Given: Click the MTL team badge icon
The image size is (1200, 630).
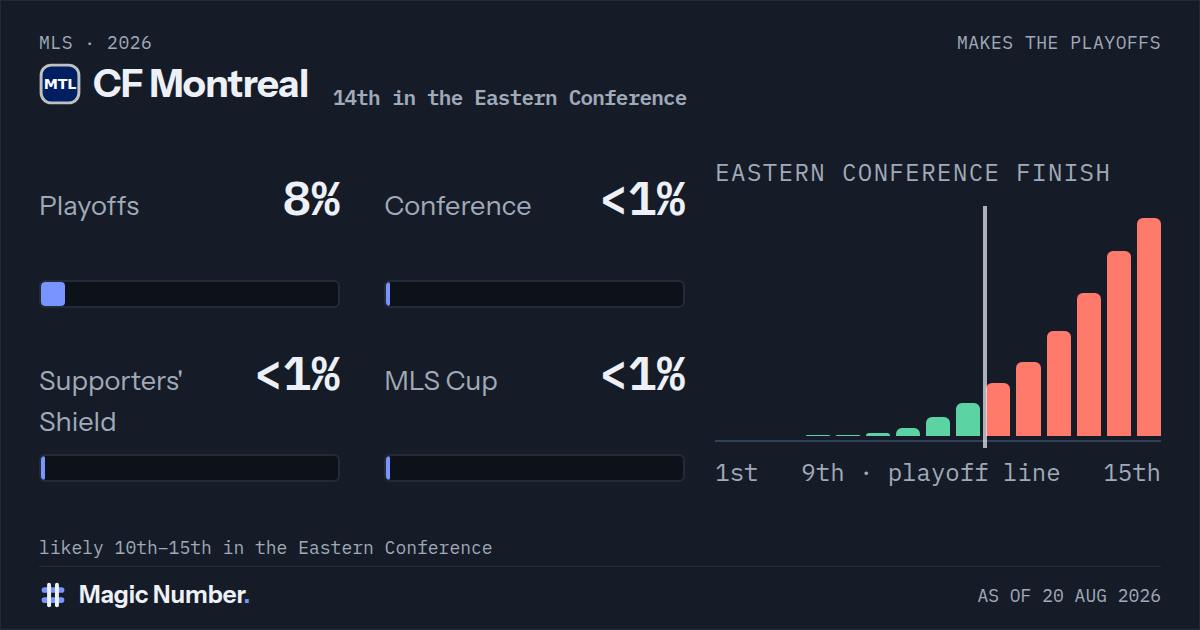Looking at the screenshot, I should click(60, 84).
